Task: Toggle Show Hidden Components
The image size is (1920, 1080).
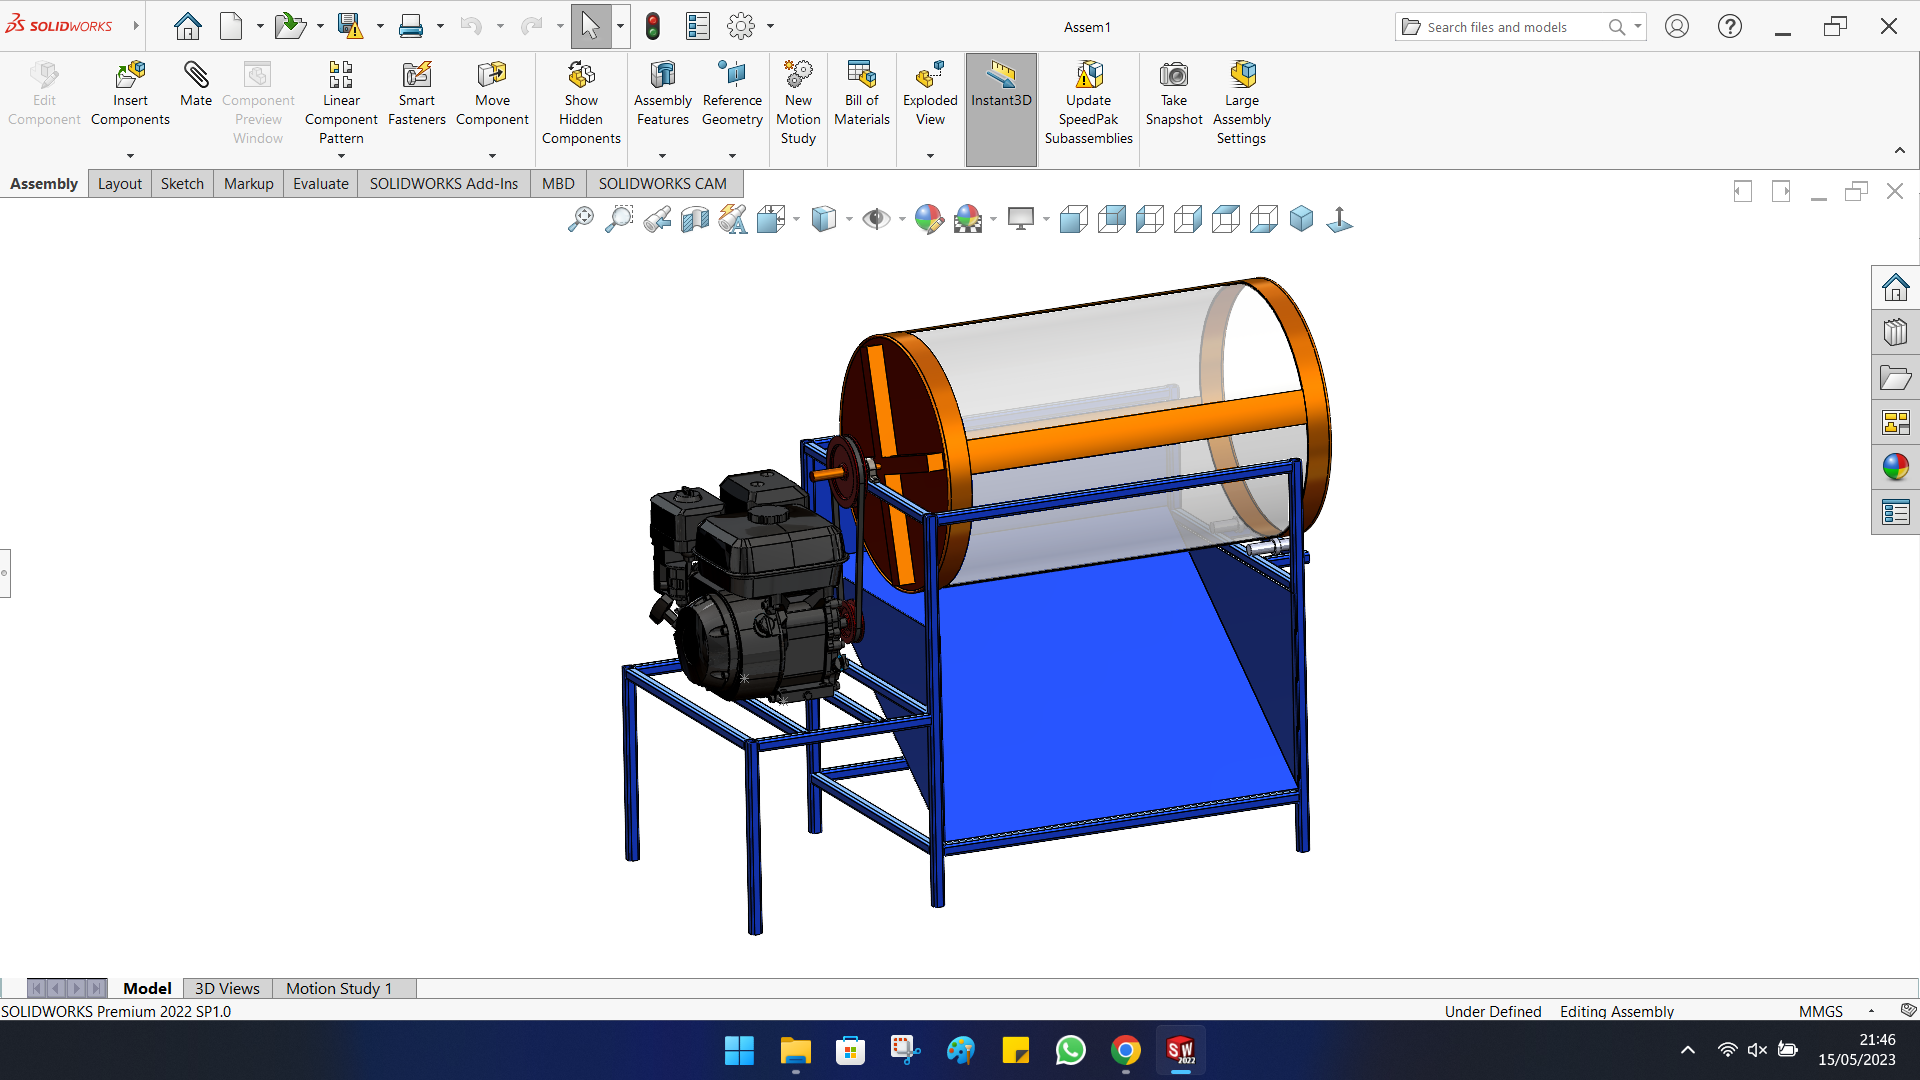Action: pos(581,76)
